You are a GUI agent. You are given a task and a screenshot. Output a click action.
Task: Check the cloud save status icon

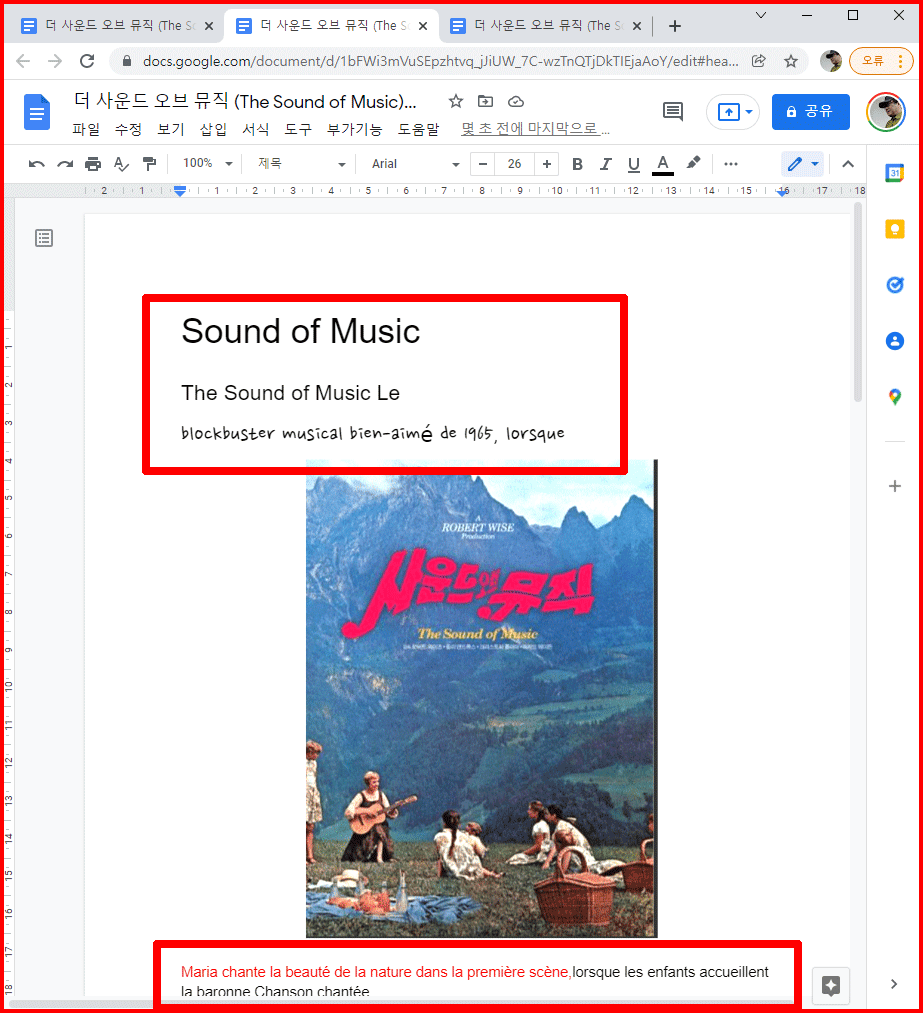[515, 101]
